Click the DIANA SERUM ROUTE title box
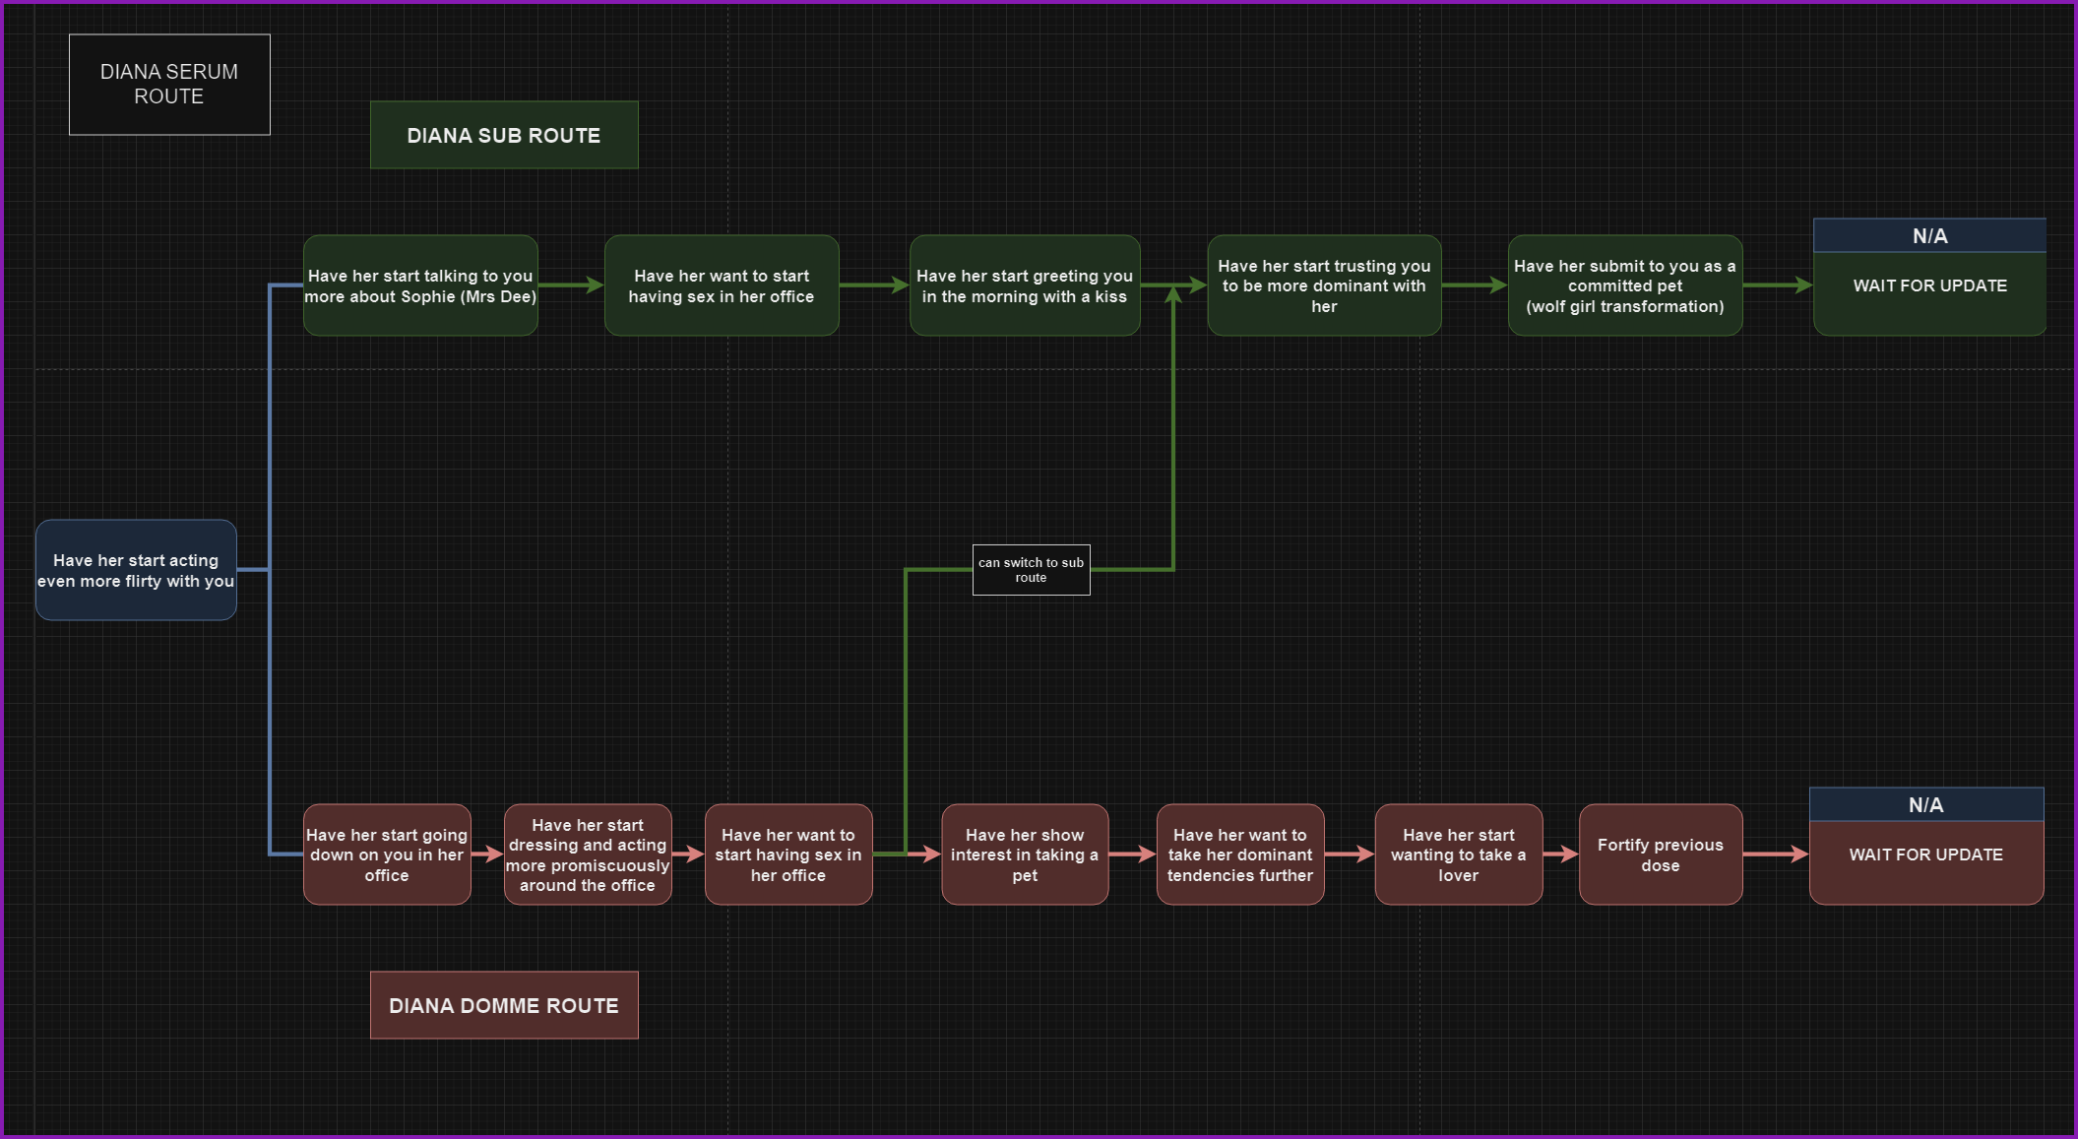Image resolution: width=2078 pixels, height=1139 pixels. point(169,84)
